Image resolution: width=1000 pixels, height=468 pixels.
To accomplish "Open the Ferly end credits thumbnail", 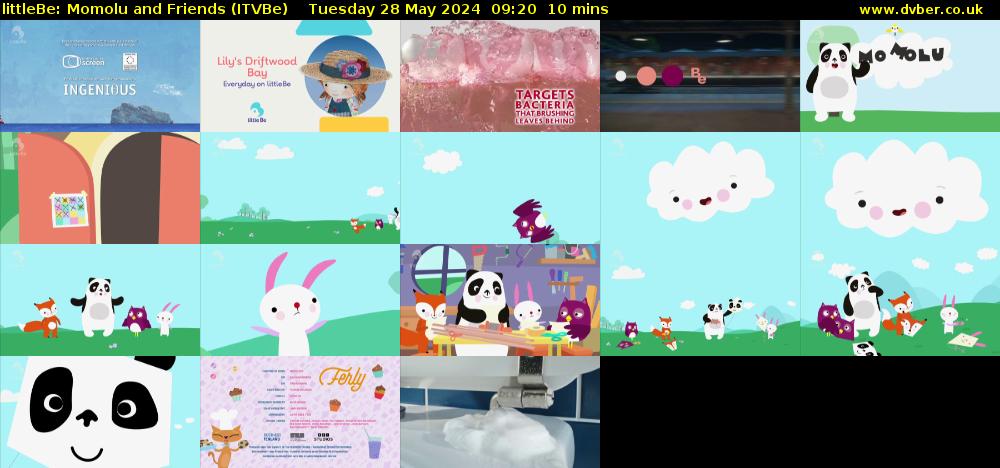I will (300, 412).
